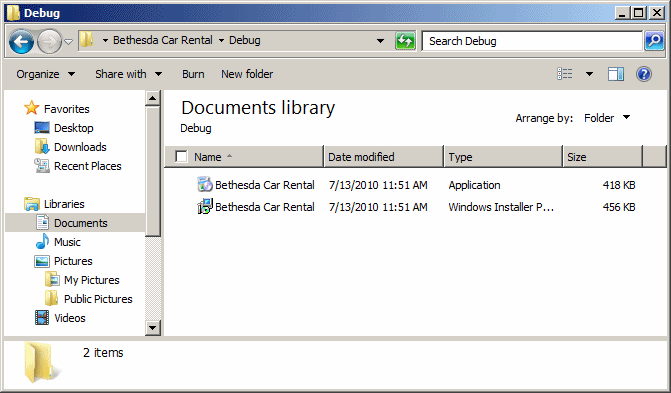The image size is (671, 393).
Task: Open the Music library
Action: click(67, 242)
